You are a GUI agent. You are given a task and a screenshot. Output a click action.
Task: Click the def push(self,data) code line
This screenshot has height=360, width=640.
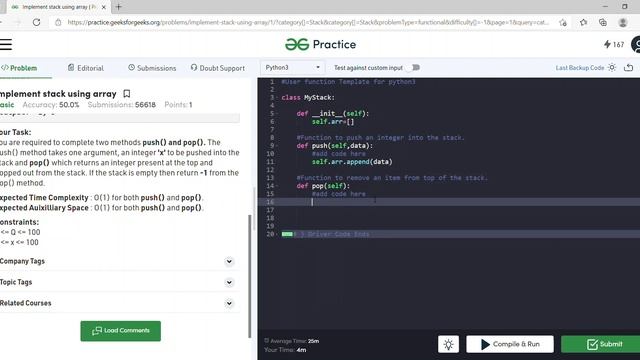[335, 146]
